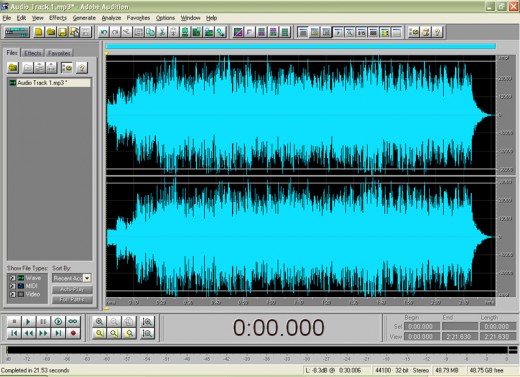Click the Sel End time field
520x377 pixels.
[x=460, y=327]
